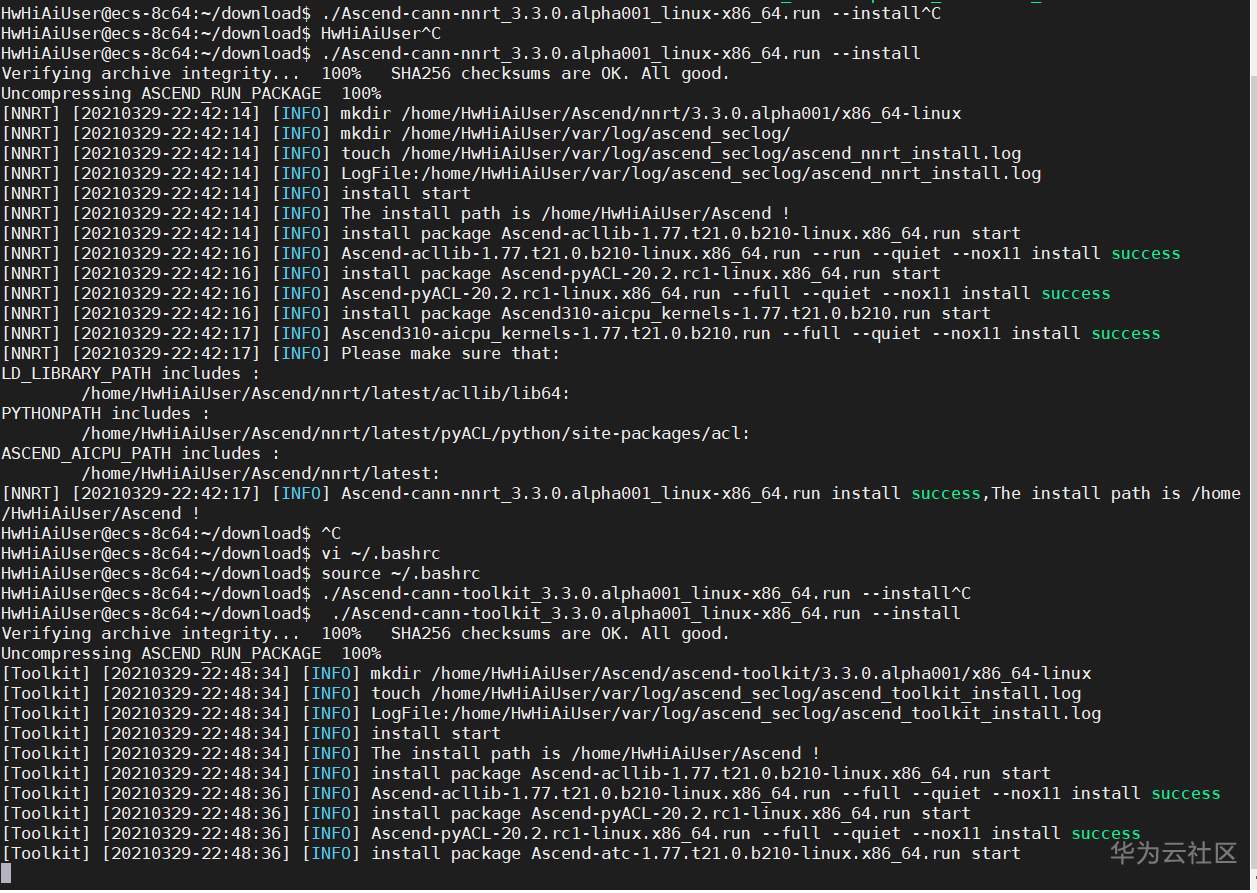Viewport: 1257px width, 893px height.
Task: Click the "HwHiAiUser^C" cancelled command text
Action: click(381, 33)
